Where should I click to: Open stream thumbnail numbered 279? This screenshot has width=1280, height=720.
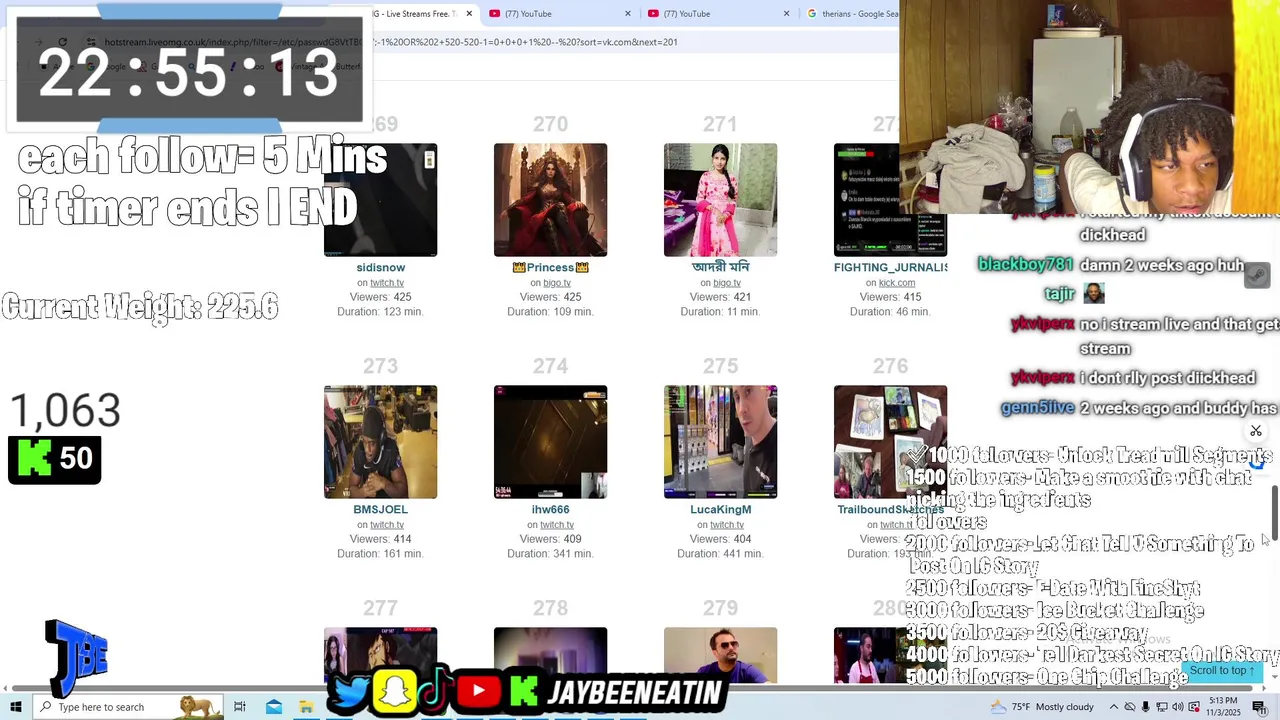(x=720, y=655)
